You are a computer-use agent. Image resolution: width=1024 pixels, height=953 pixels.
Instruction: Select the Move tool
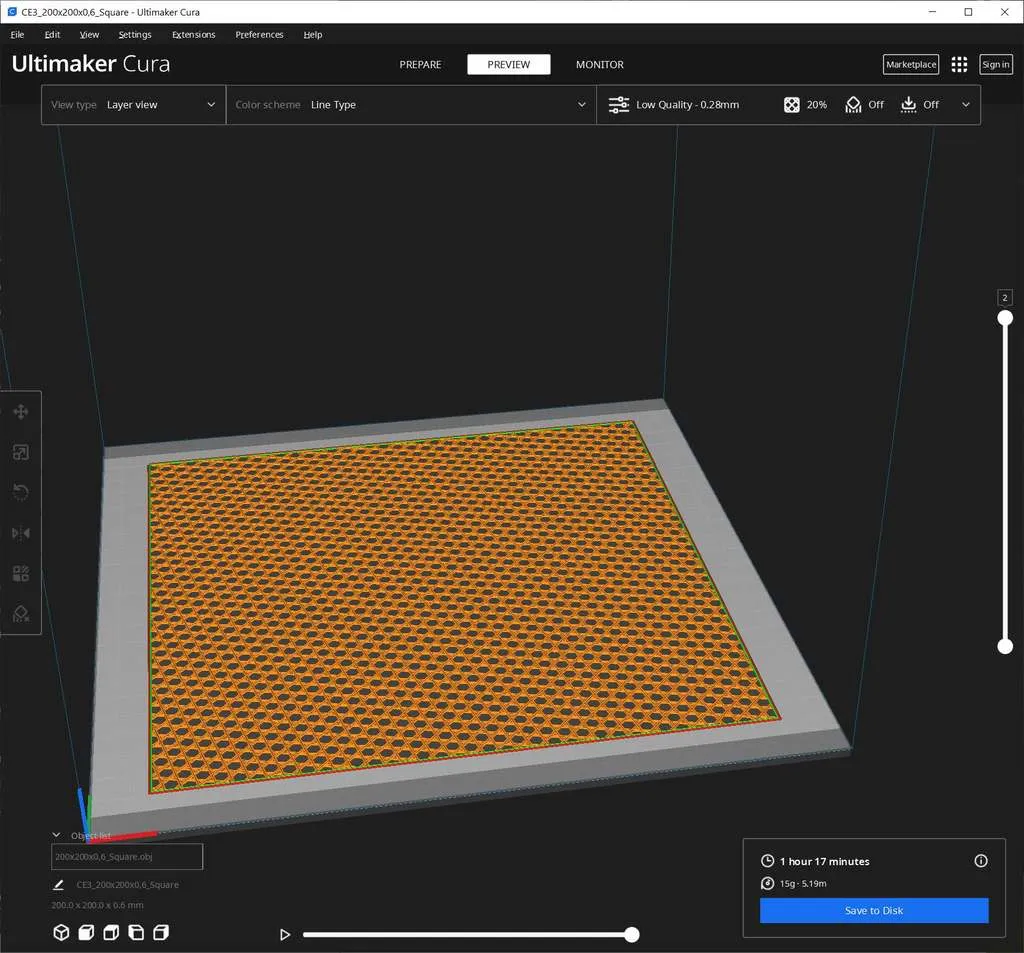(x=20, y=411)
